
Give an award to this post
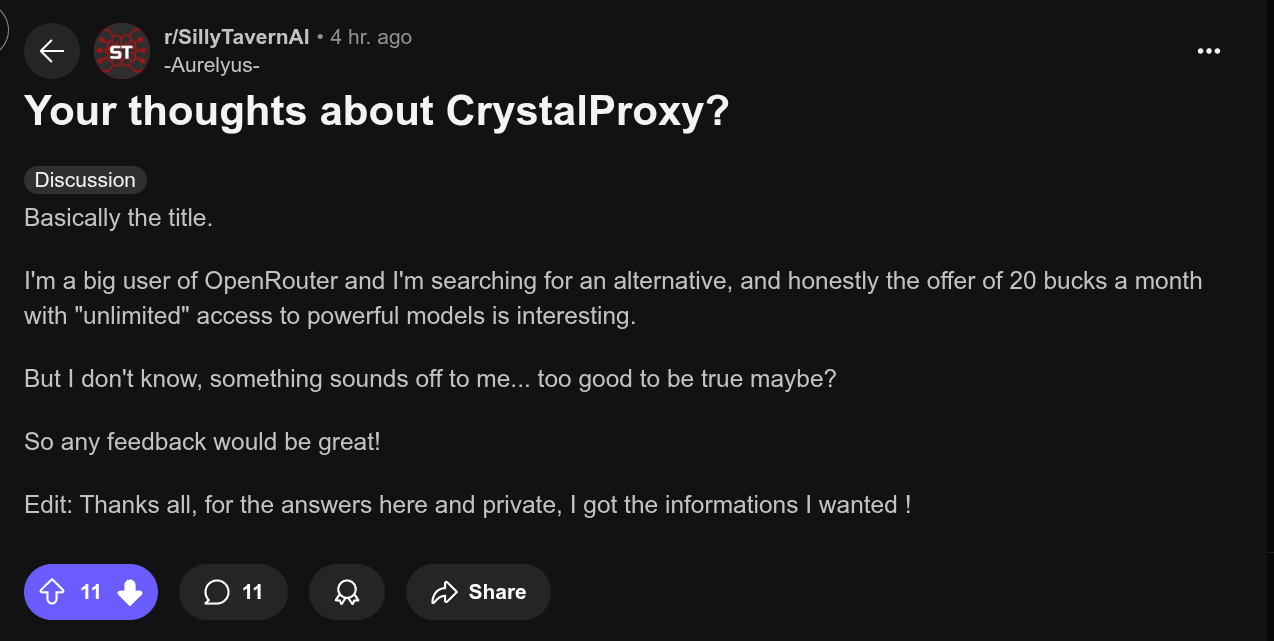[x=347, y=592]
